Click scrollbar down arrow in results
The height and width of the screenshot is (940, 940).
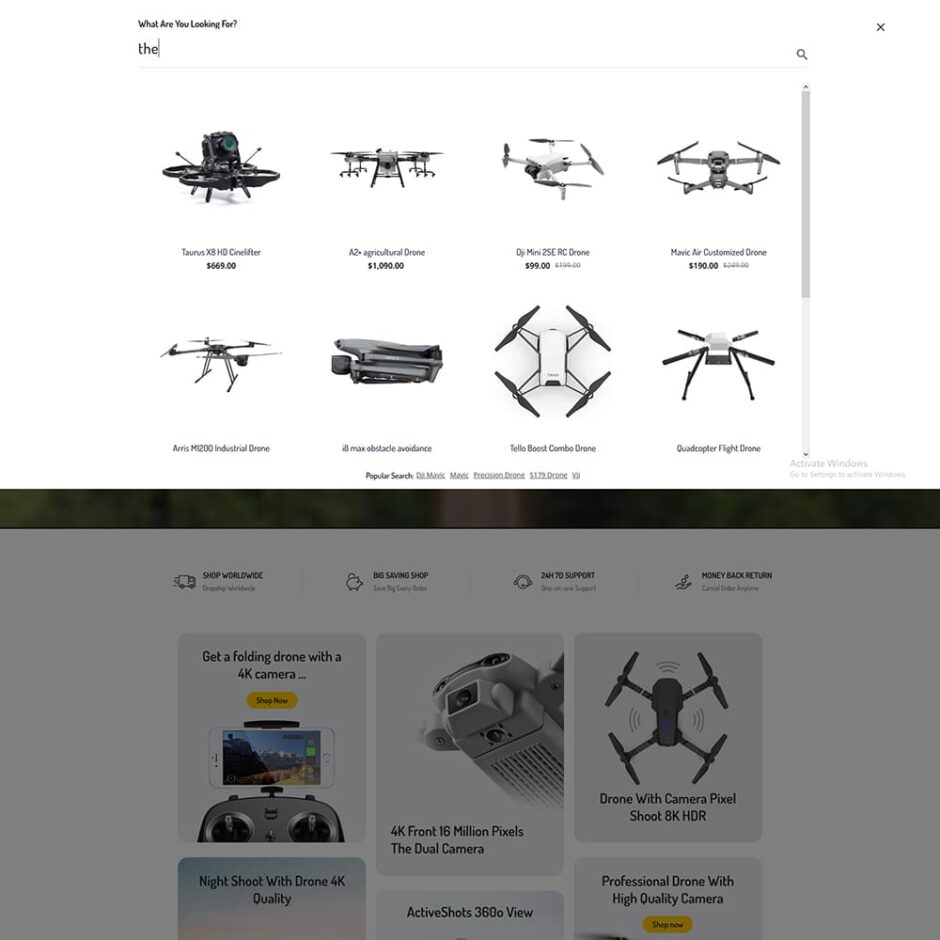tap(806, 454)
